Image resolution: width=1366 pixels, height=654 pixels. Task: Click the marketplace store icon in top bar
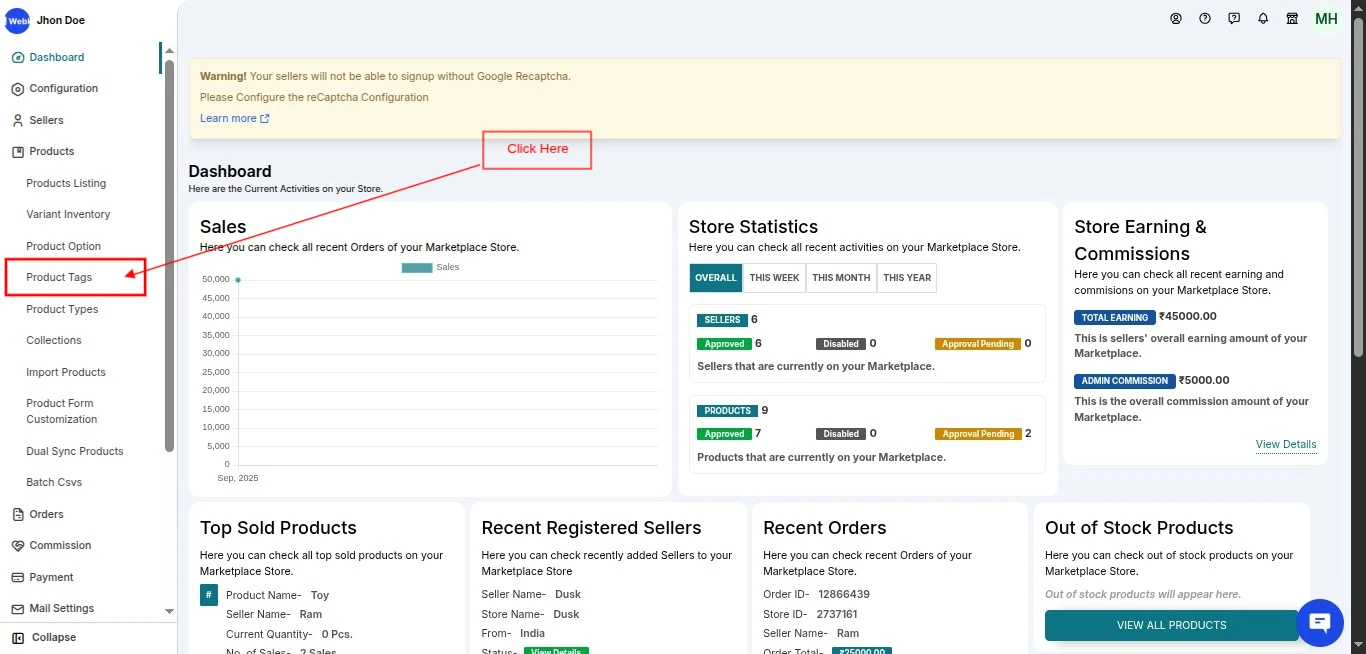[x=1291, y=18]
